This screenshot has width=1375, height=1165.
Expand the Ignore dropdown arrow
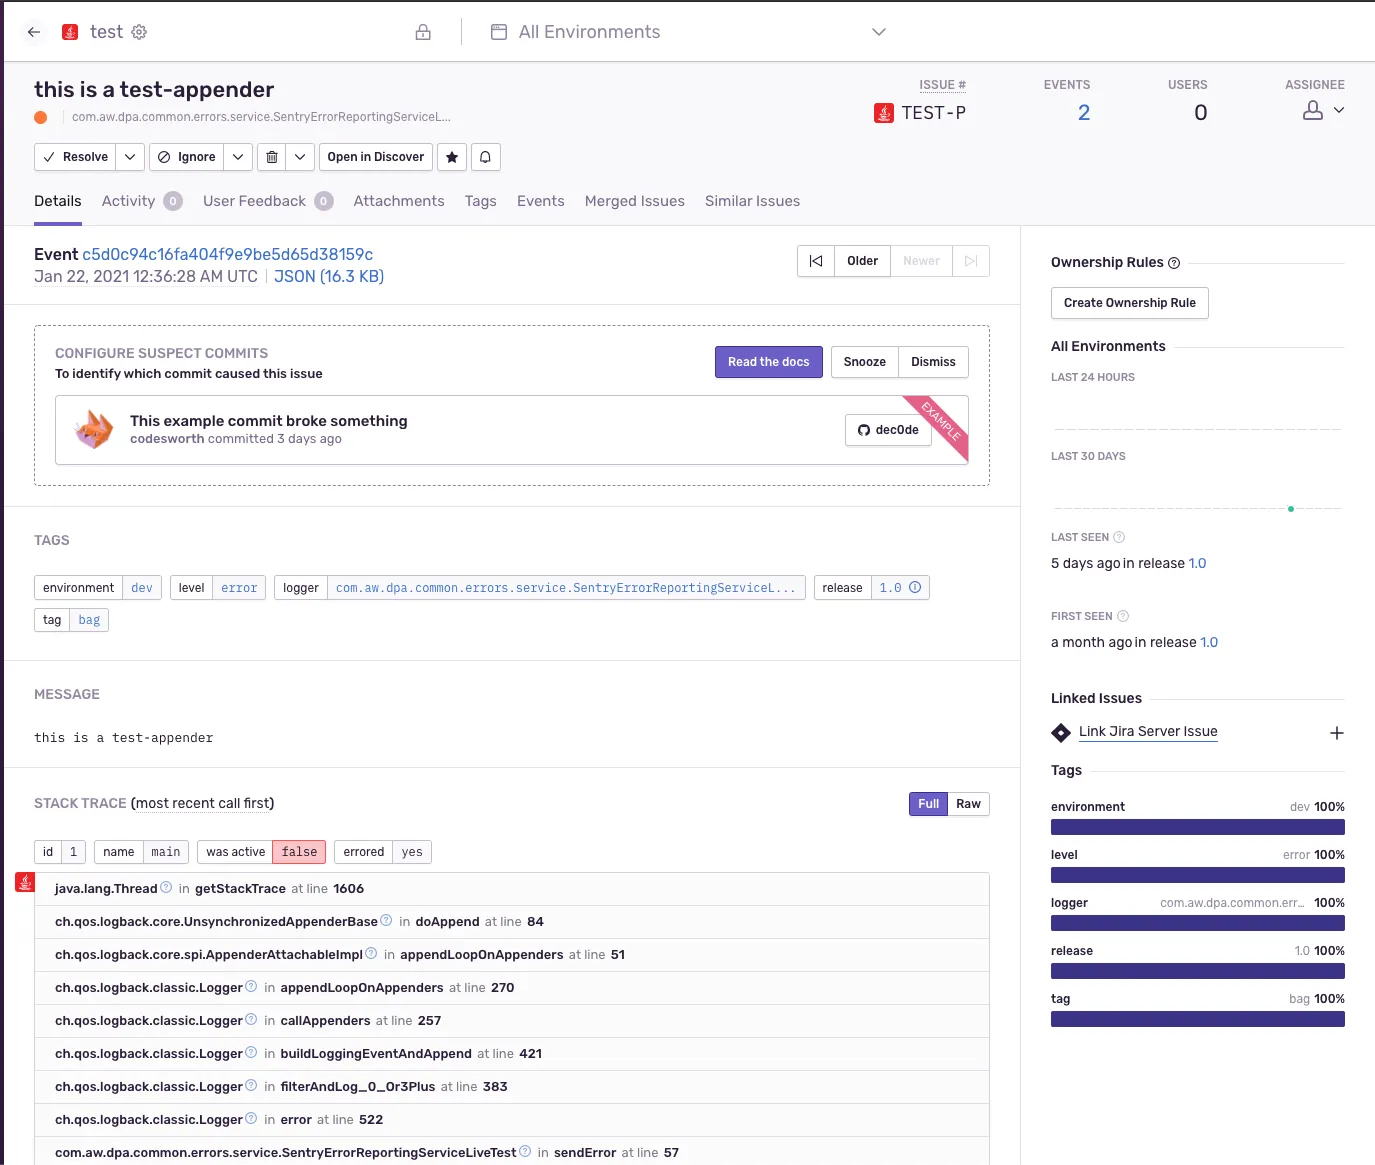237,157
